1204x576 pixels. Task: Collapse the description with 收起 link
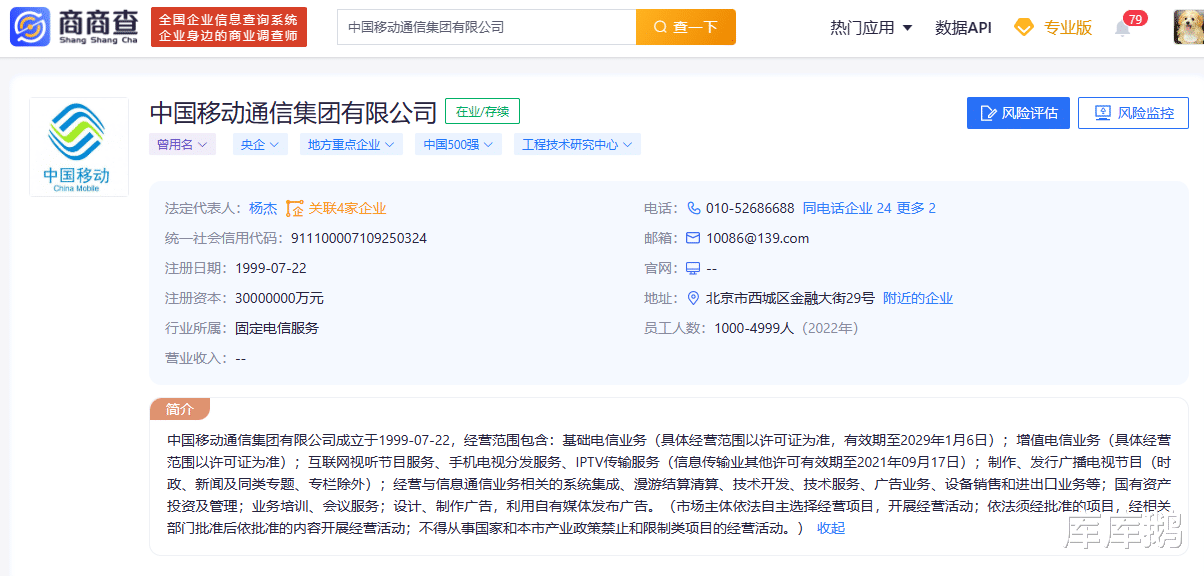coord(831,528)
